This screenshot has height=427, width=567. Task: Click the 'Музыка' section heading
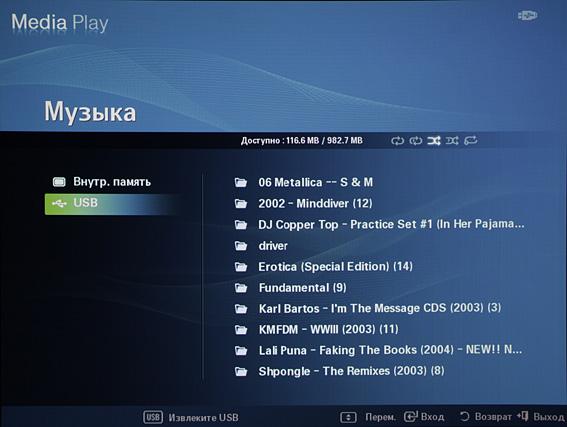[90, 112]
